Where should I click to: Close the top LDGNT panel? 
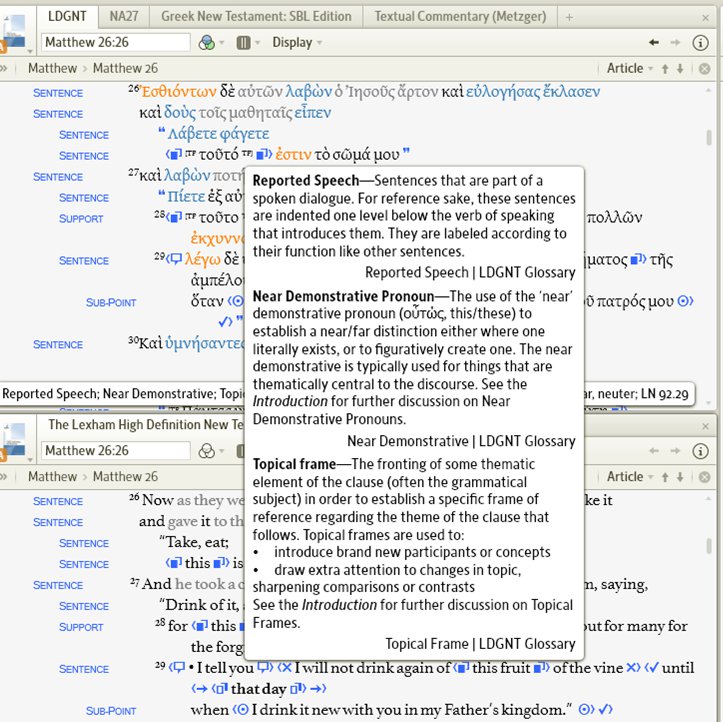tap(705, 18)
